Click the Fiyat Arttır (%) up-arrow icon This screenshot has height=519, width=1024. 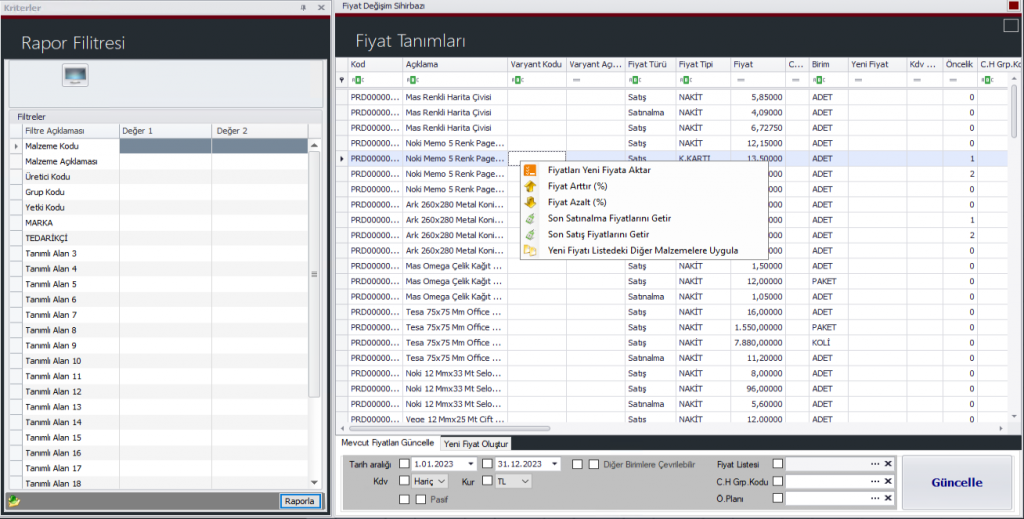coord(530,186)
